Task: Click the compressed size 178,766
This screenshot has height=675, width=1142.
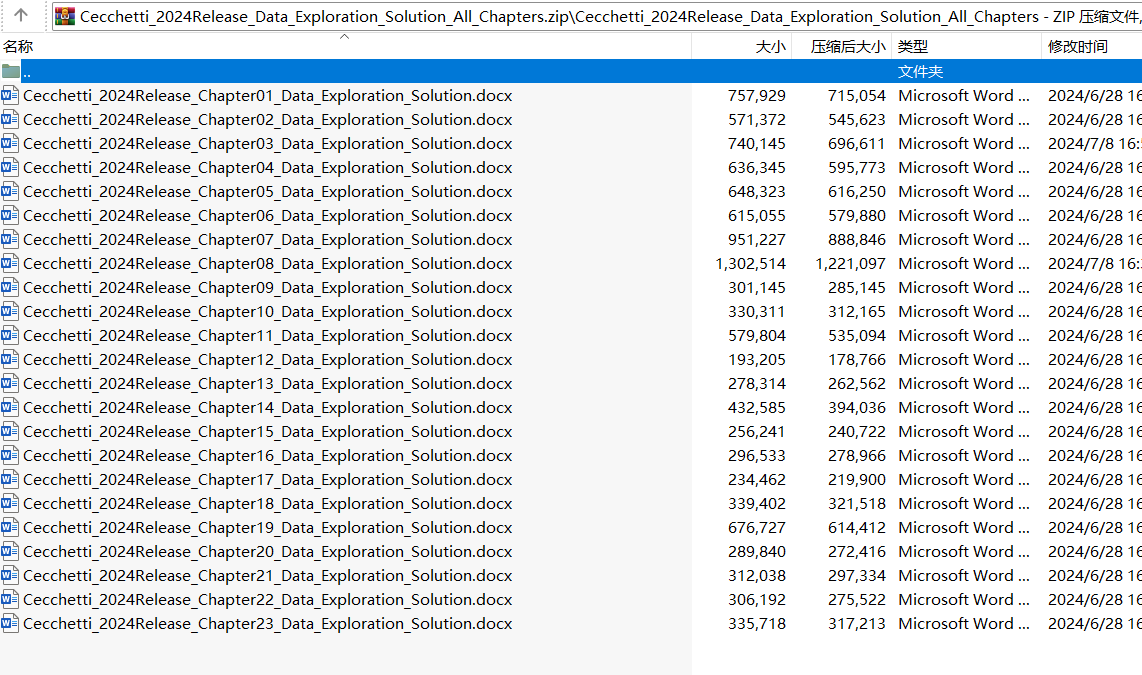Action: (x=856, y=360)
